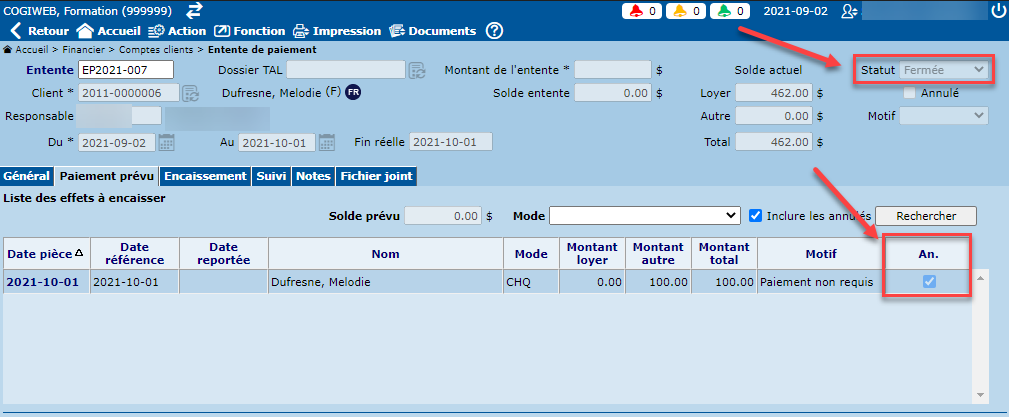The image size is (1009, 417).
Task: Toggle the An. checkbox in payment row
Action: point(929,283)
